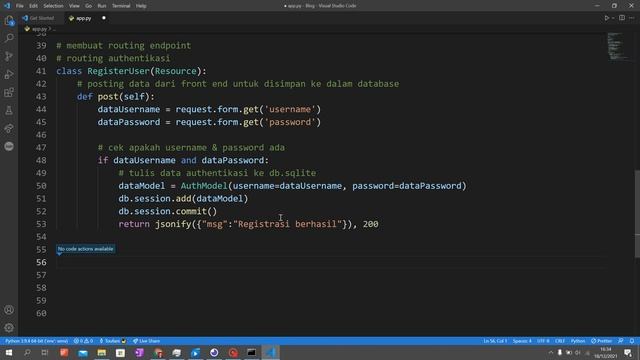This screenshot has height=360, width=640.
Task: Click the post method name
Action: tap(108, 97)
